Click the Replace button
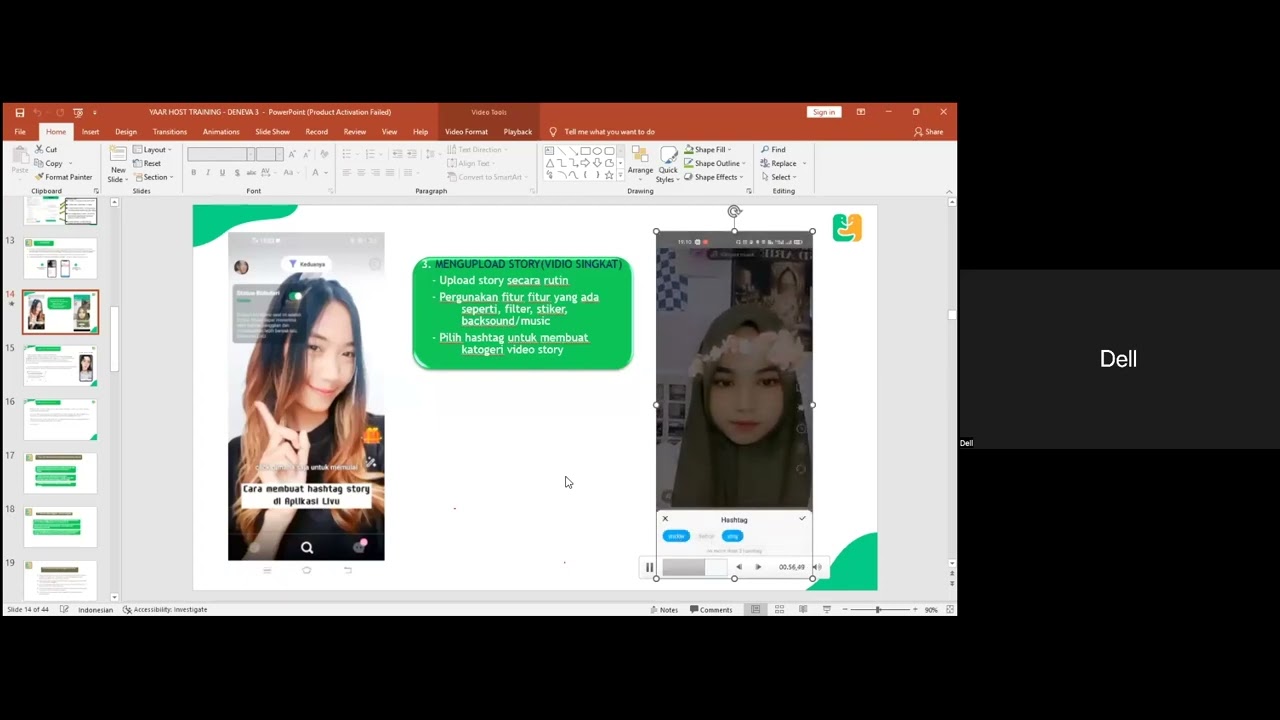This screenshot has height=720, width=1280. pyautogui.click(x=779, y=163)
